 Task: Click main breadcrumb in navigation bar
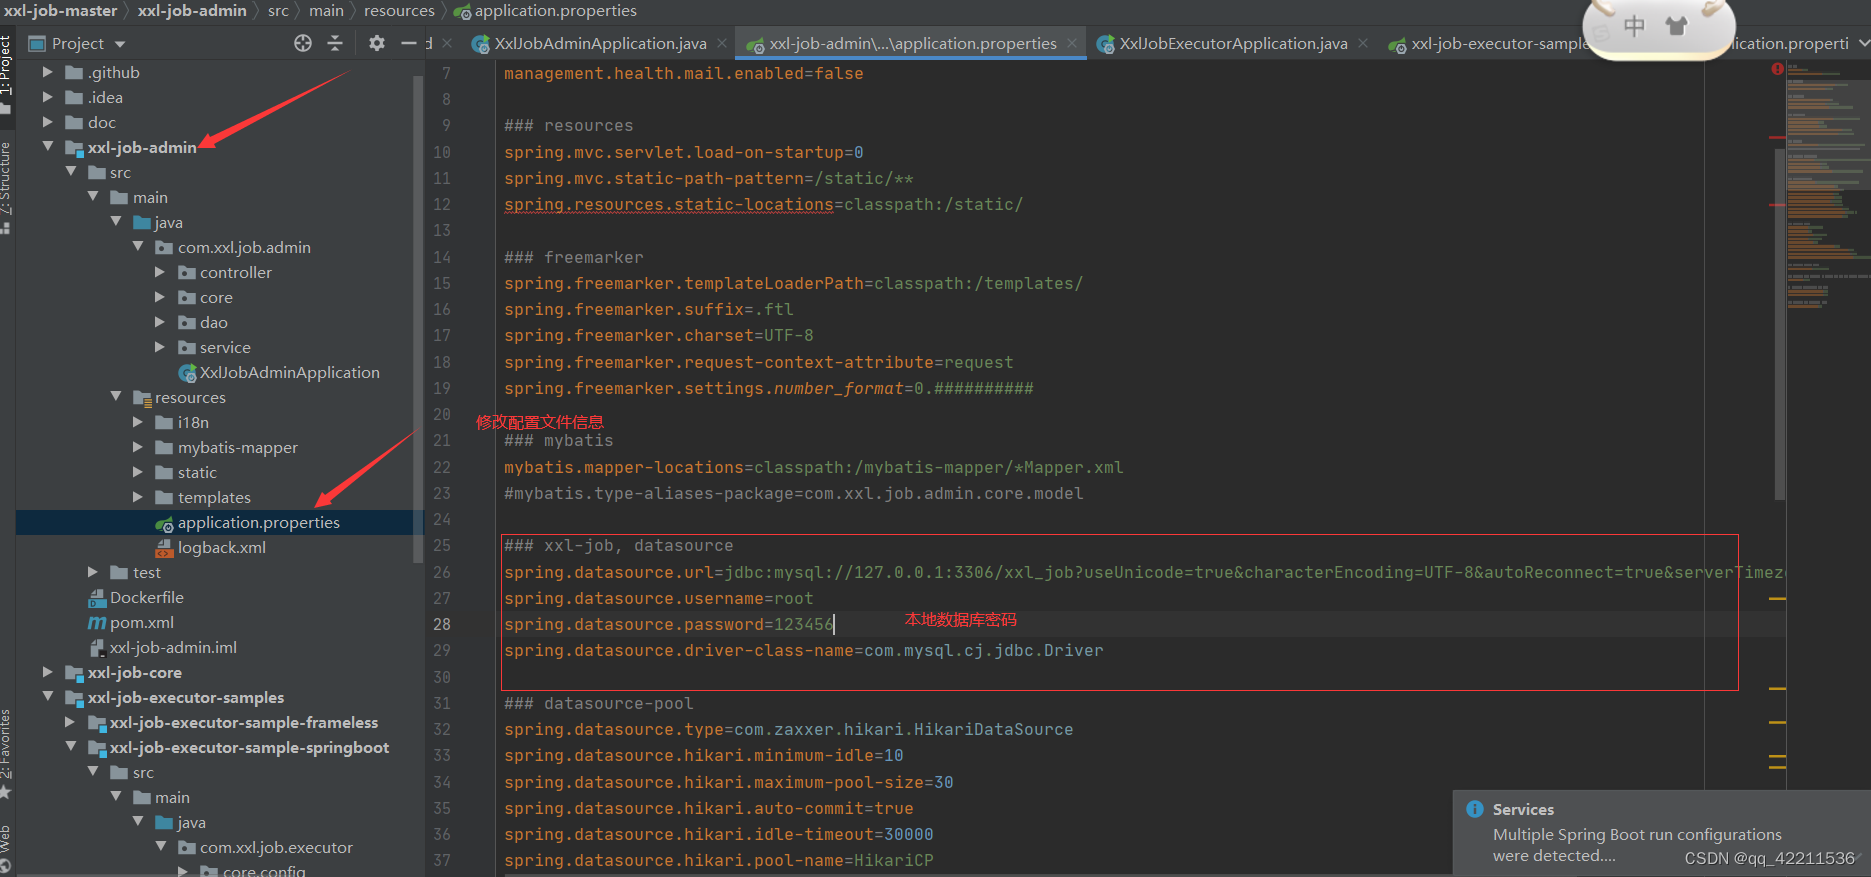coord(326,11)
